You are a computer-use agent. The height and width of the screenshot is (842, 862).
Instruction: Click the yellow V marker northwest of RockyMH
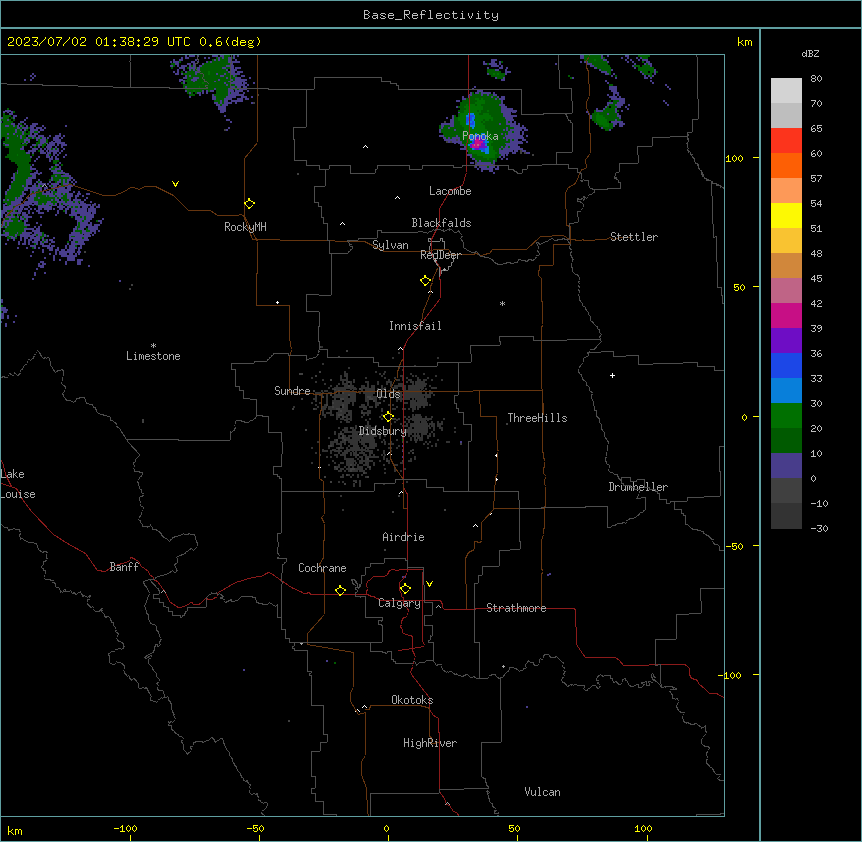pyautogui.click(x=175, y=184)
